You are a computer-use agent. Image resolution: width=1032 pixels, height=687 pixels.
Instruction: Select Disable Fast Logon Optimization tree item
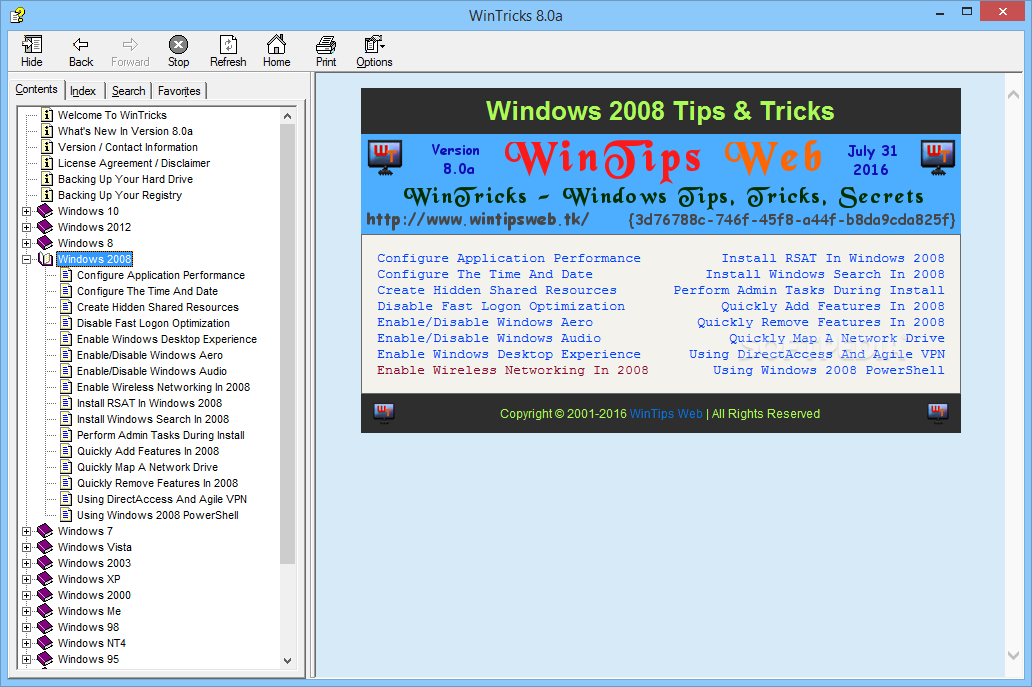tap(153, 323)
